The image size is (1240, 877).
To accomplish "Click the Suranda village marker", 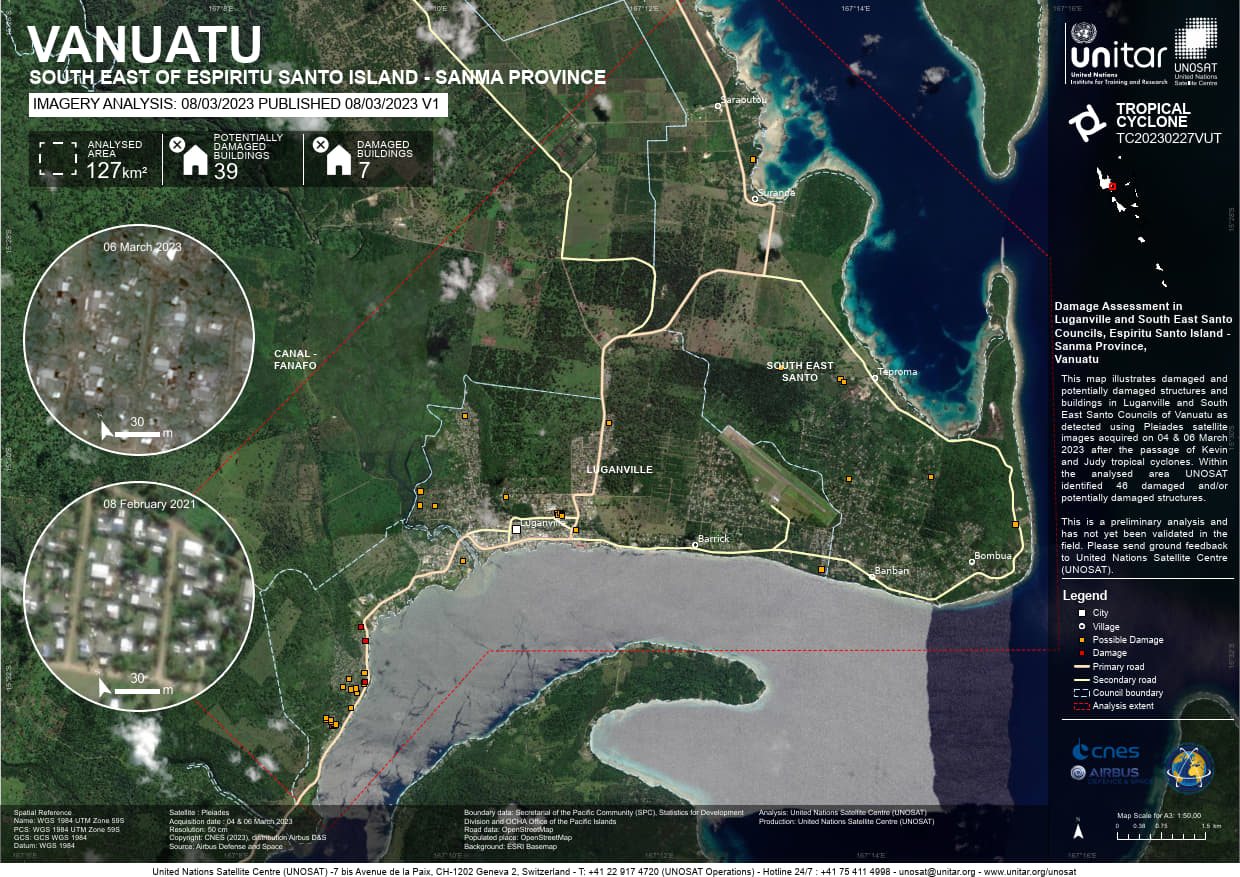I will [756, 199].
